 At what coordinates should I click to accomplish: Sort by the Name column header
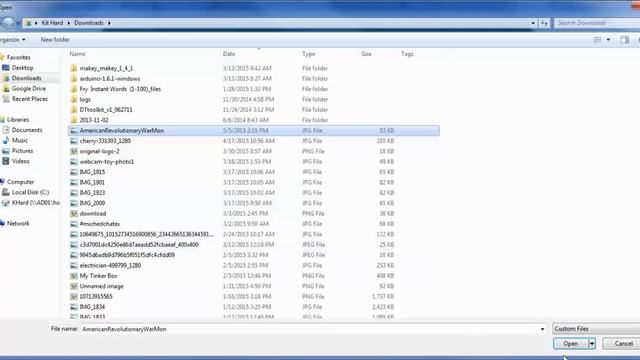(x=77, y=54)
